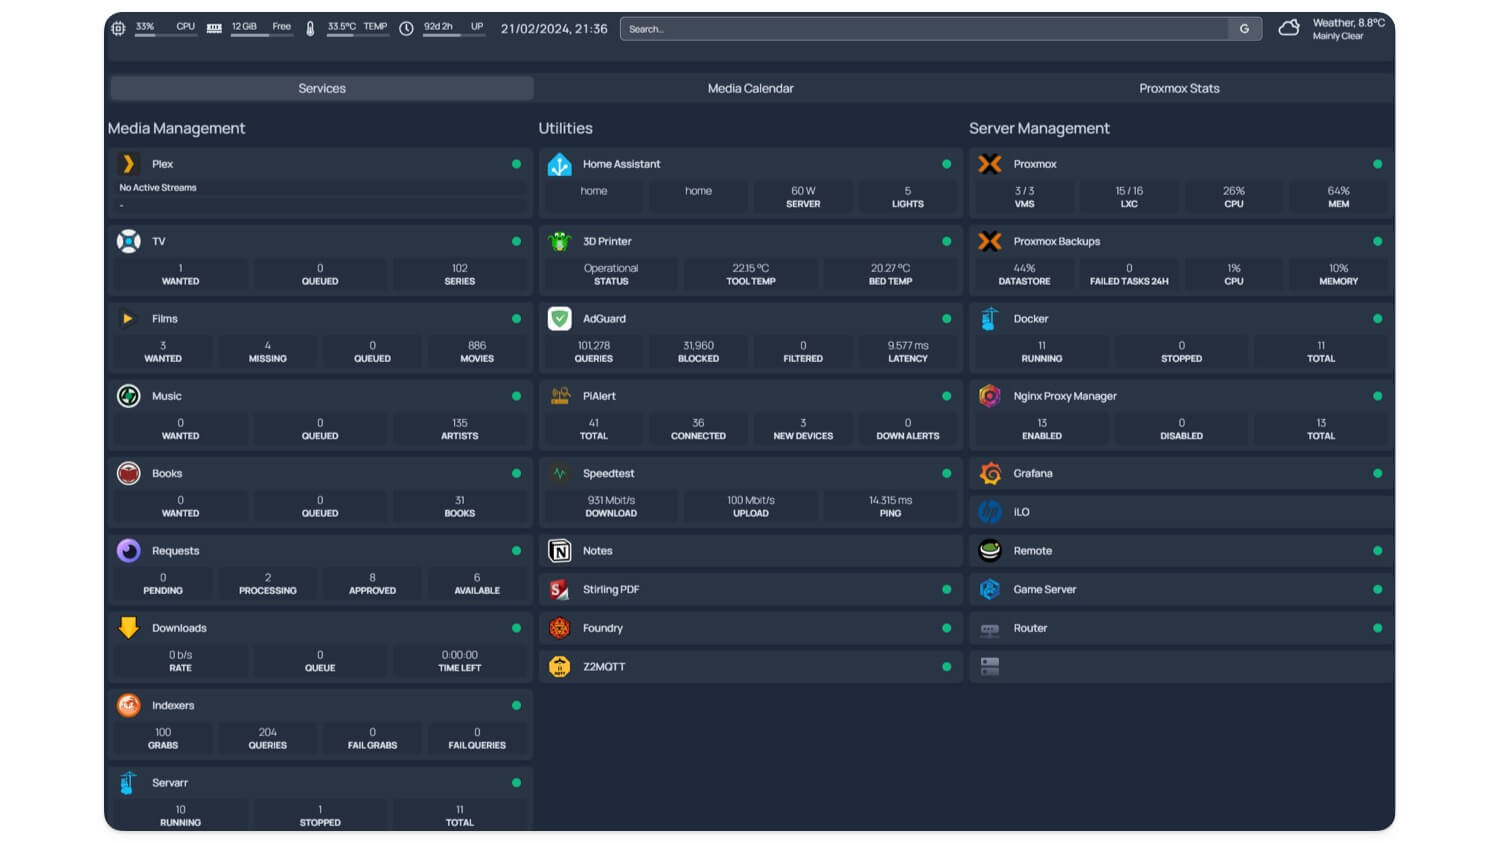This screenshot has width=1500, height=843.
Task: Click the 886 MOVIES stat in Films
Action: (x=477, y=352)
